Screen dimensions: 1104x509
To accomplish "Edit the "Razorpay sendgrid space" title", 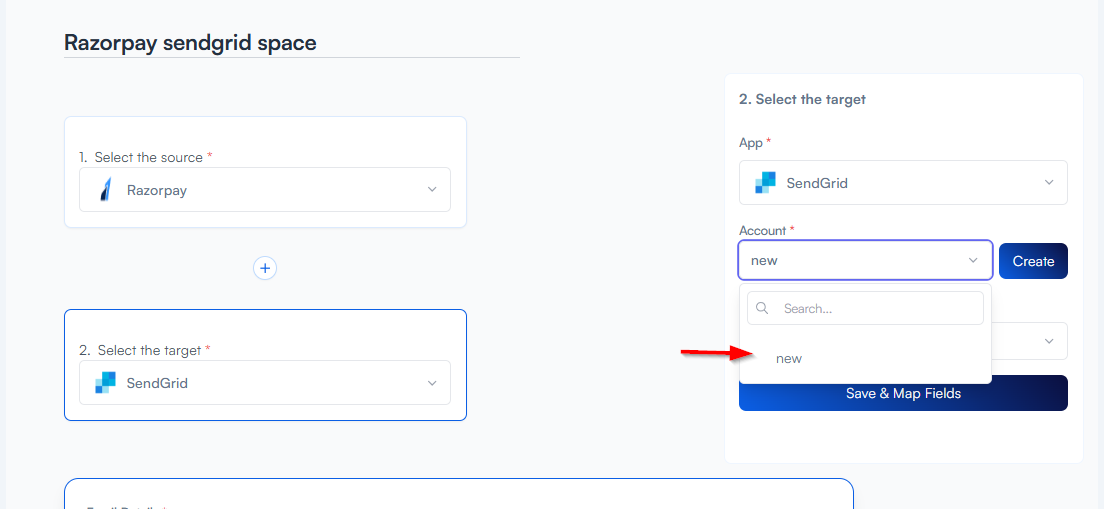I will [x=190, y=43].
